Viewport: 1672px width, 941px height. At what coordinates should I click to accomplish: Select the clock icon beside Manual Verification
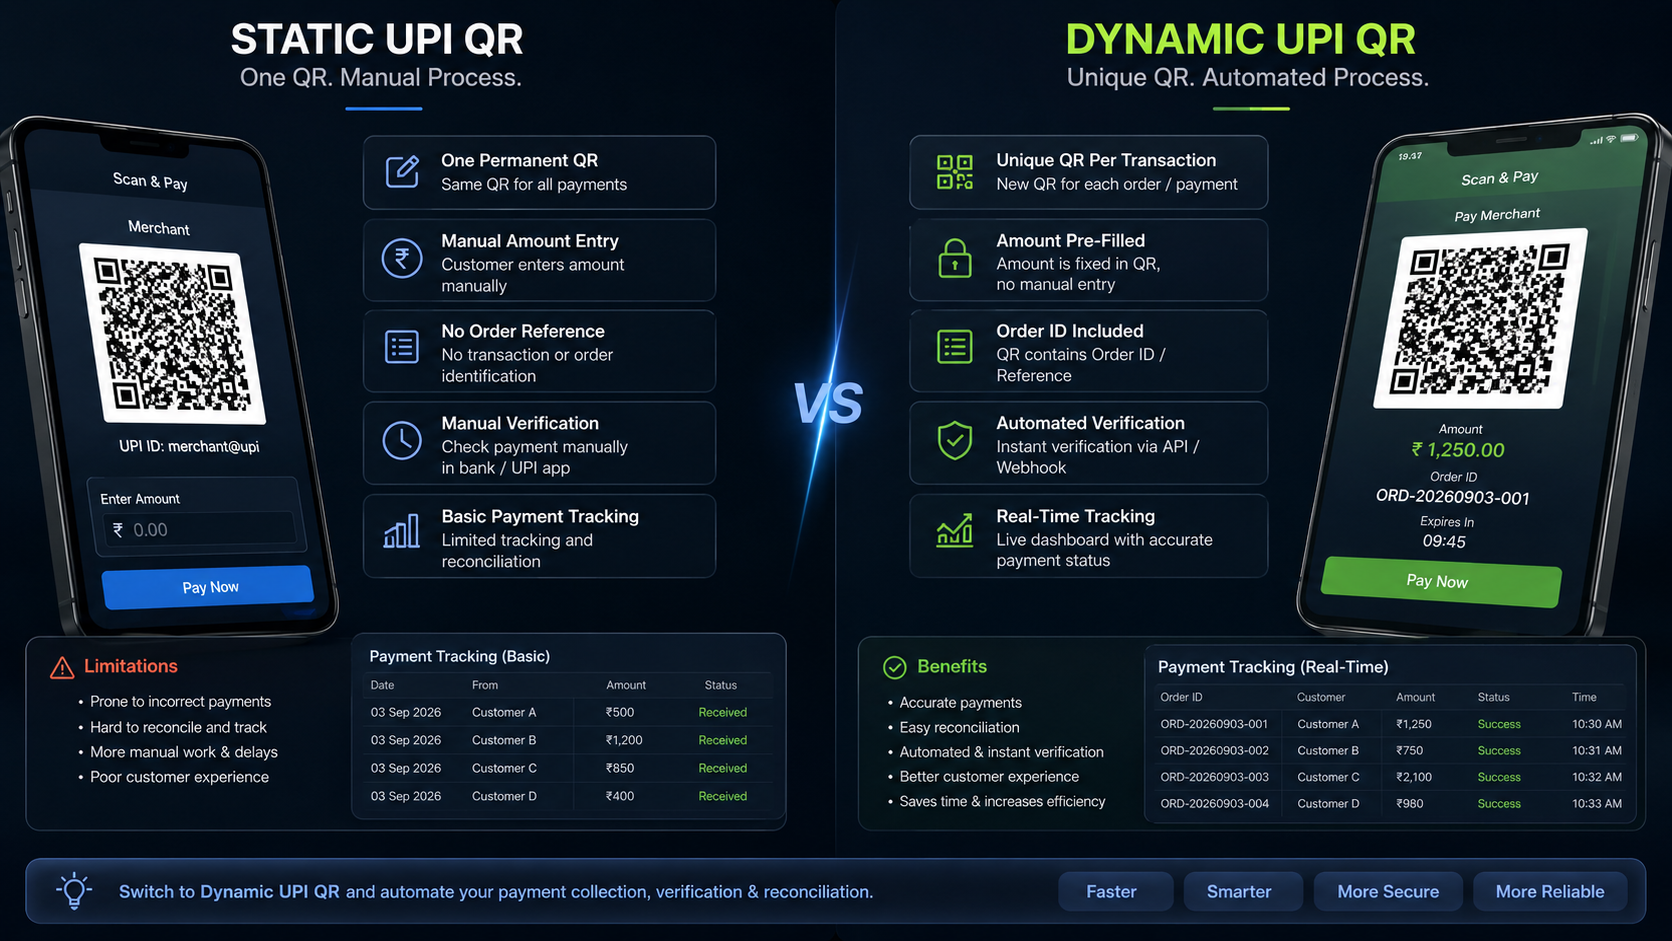pyautogui.click(x=402, y=441)
